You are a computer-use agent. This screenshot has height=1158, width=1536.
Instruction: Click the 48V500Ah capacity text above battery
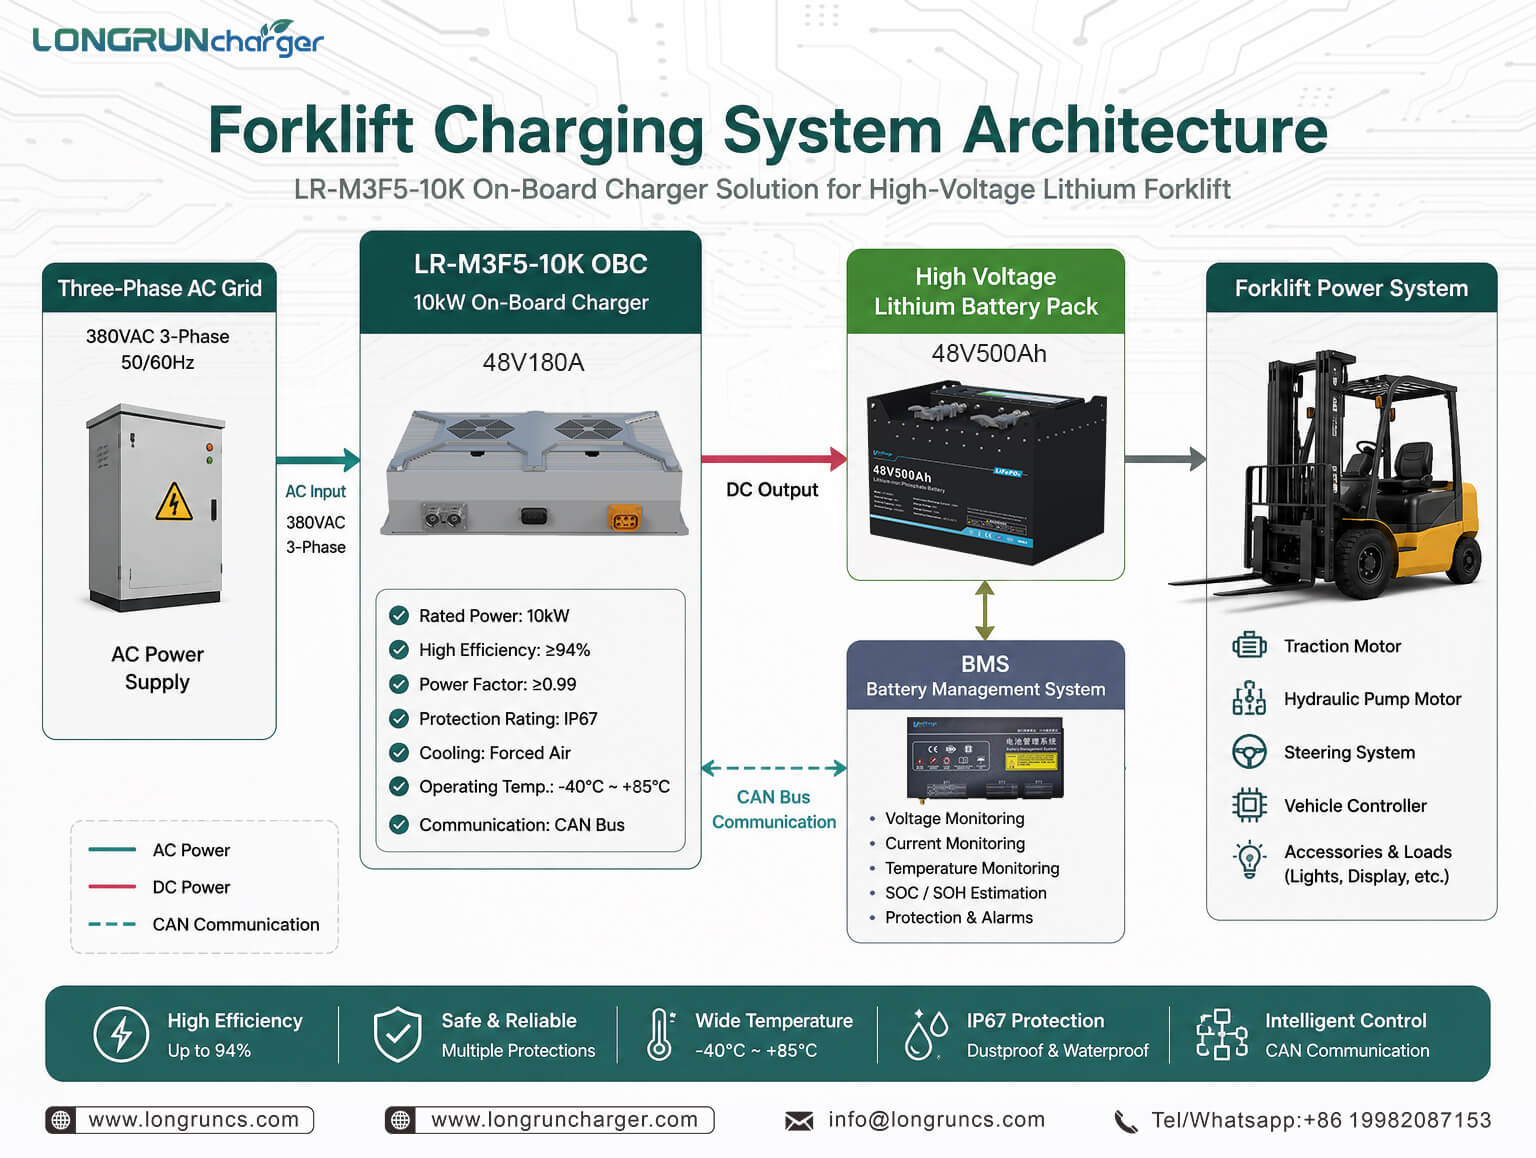point(989,353)
